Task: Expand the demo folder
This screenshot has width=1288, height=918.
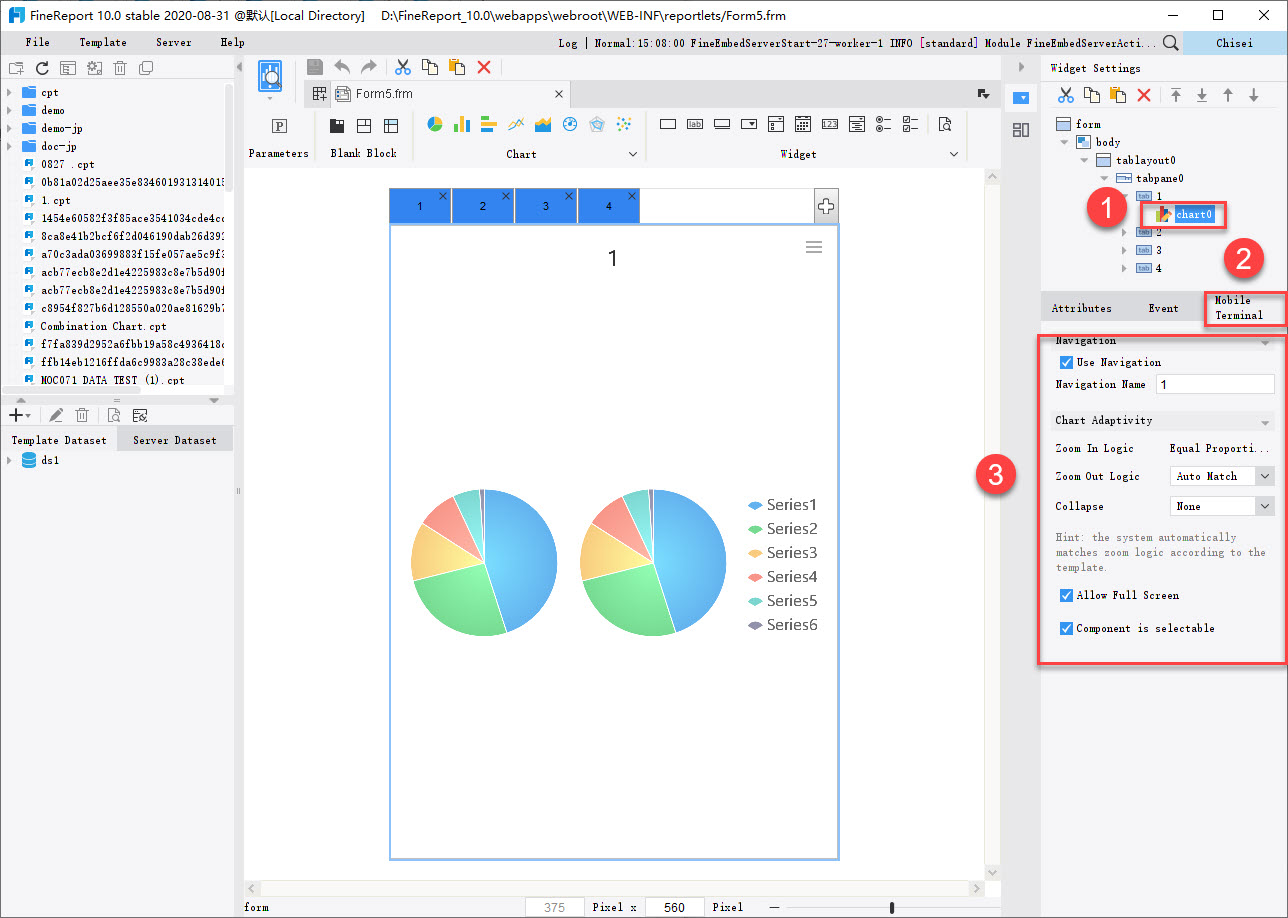Action: [10, 110]
